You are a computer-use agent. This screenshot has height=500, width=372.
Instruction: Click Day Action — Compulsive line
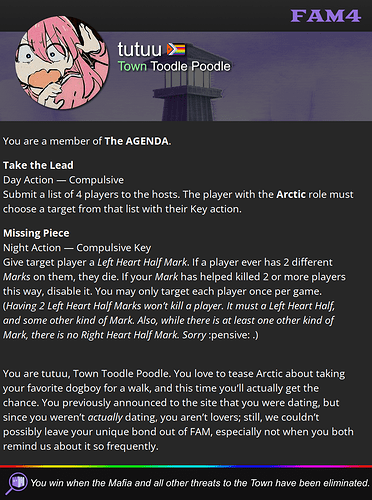(x=63, y=180)
